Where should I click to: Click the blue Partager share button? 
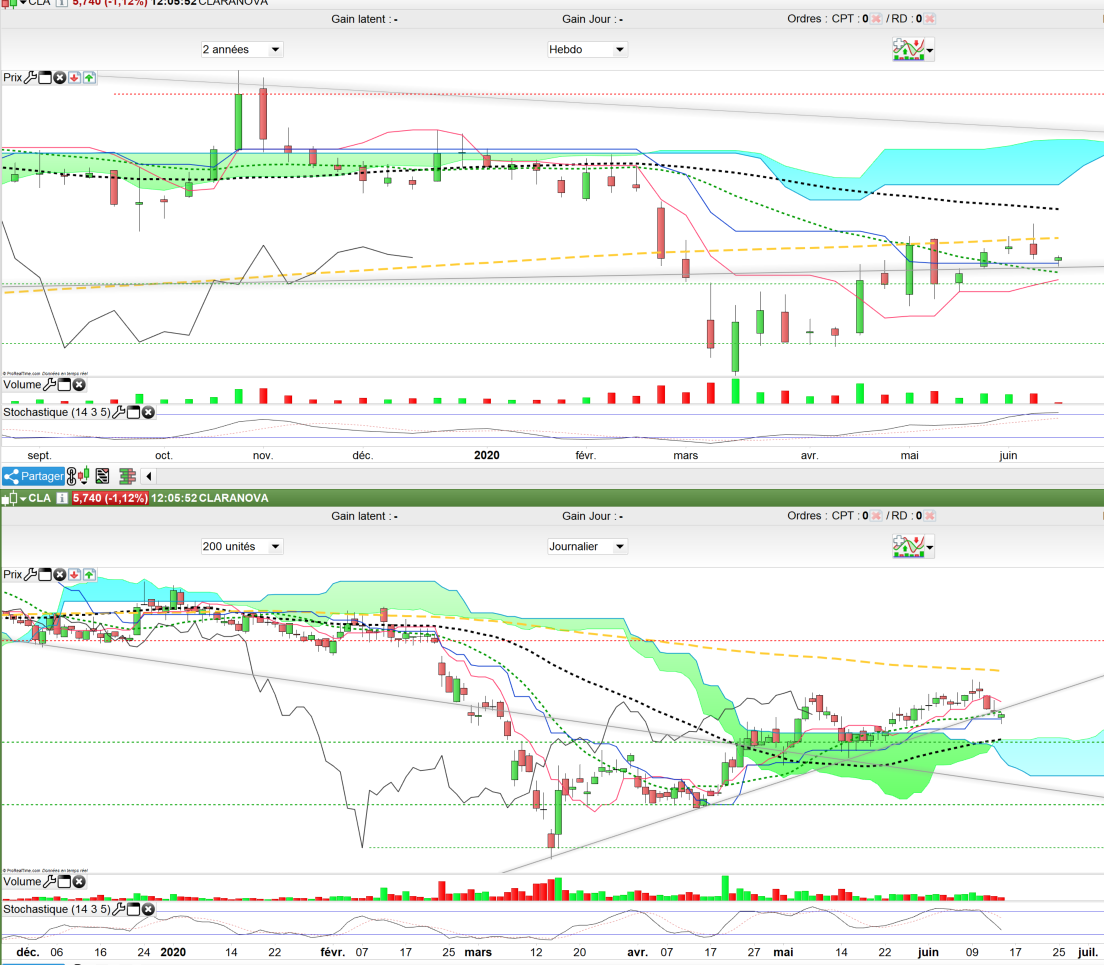[33, 477]
